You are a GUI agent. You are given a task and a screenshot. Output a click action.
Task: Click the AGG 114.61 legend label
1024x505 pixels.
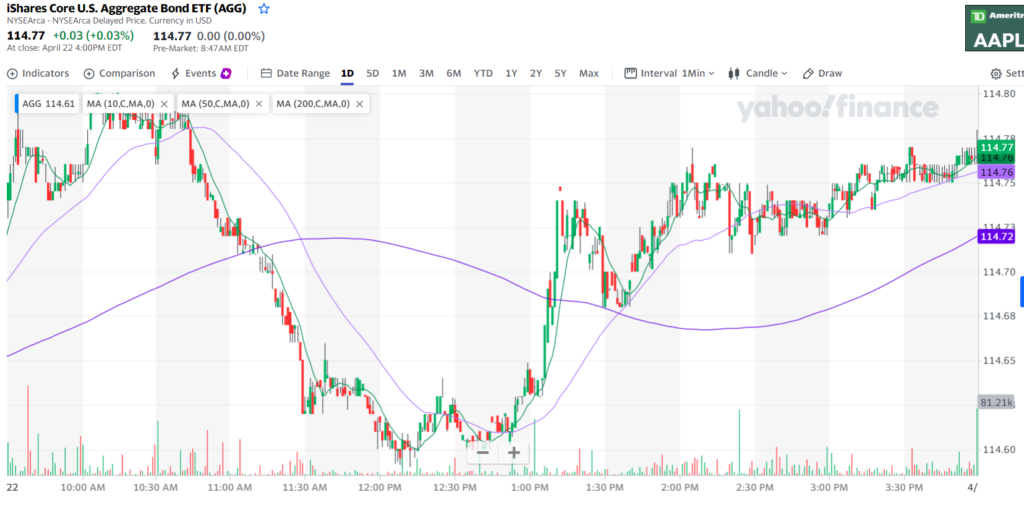48,103
